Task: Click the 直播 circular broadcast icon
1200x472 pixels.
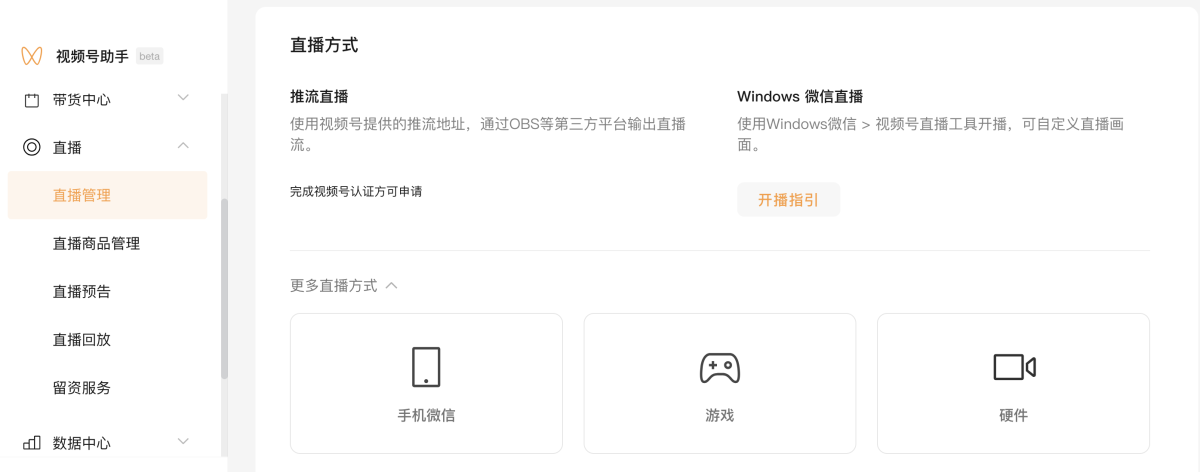Action: (x=32, y=147)
